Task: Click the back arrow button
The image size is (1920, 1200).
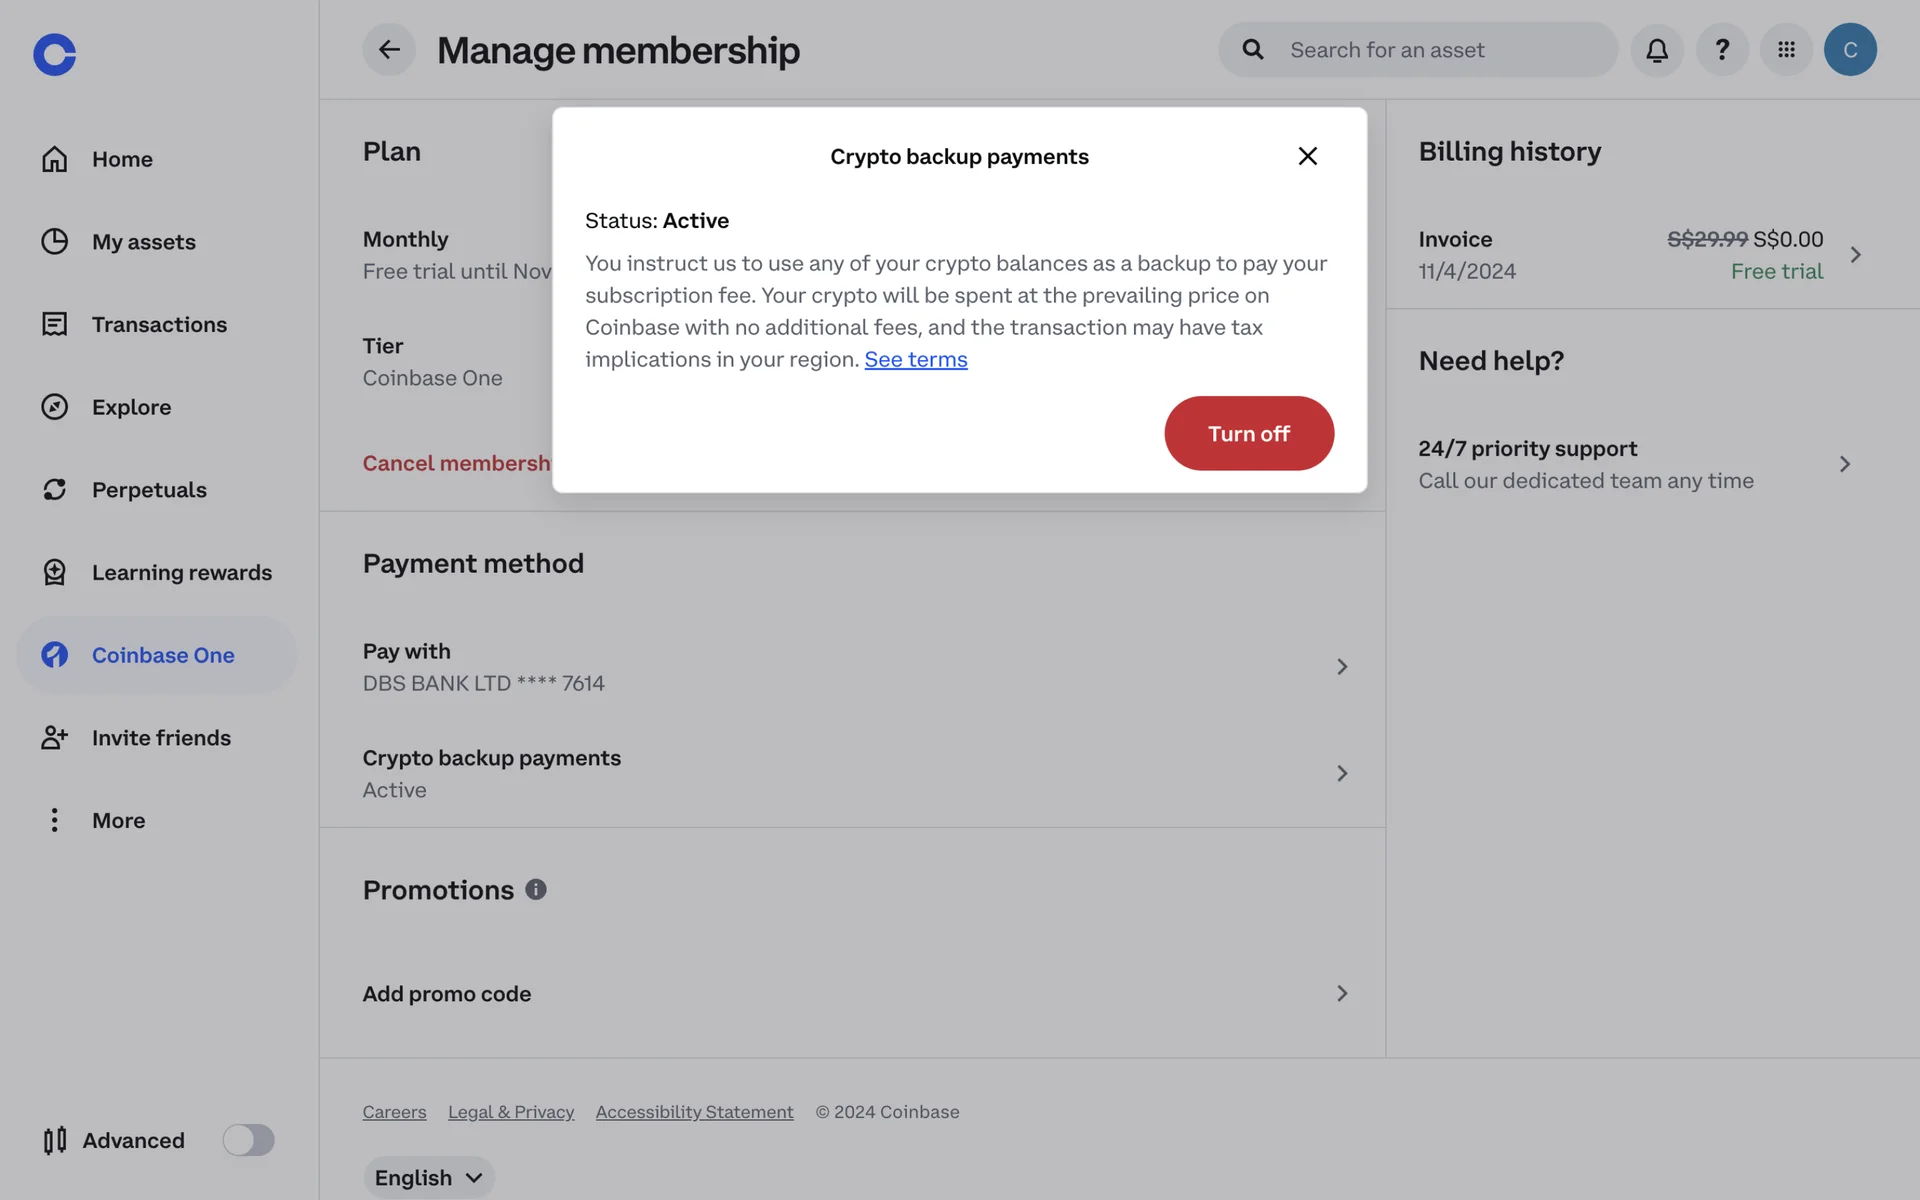Action: [389, 49]
